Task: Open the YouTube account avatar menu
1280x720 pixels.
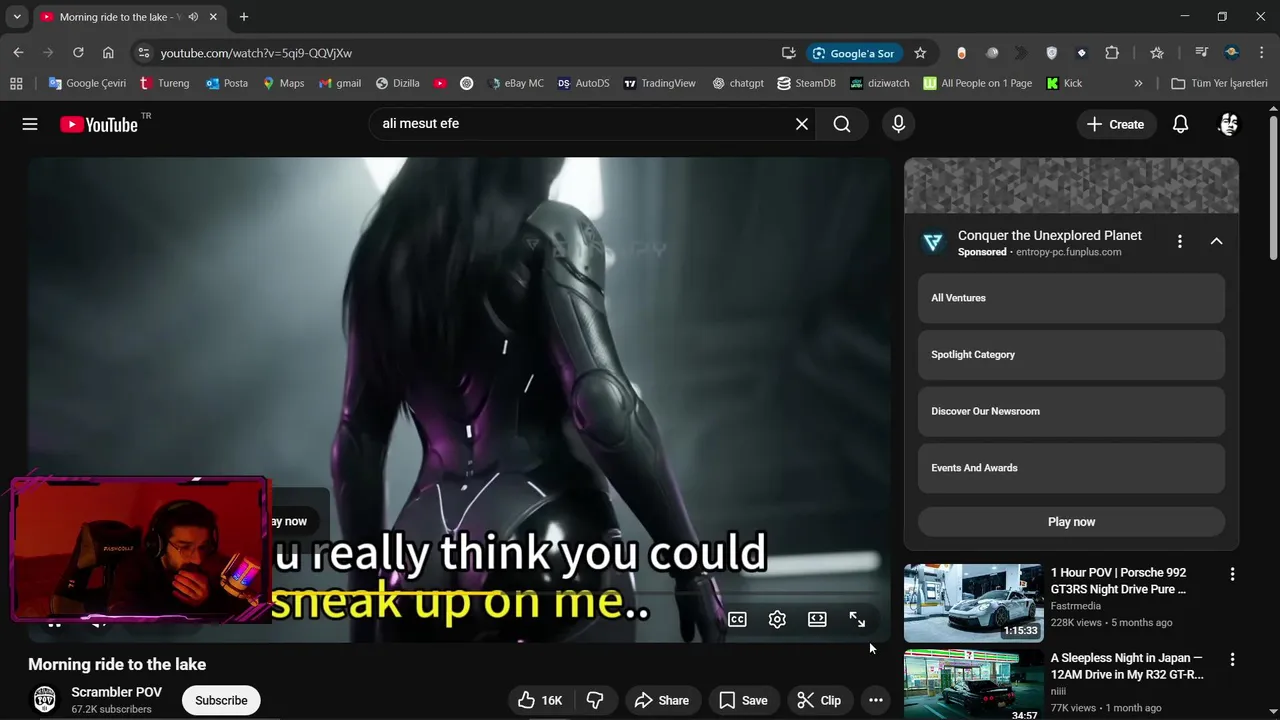Action: [1228, 124]
